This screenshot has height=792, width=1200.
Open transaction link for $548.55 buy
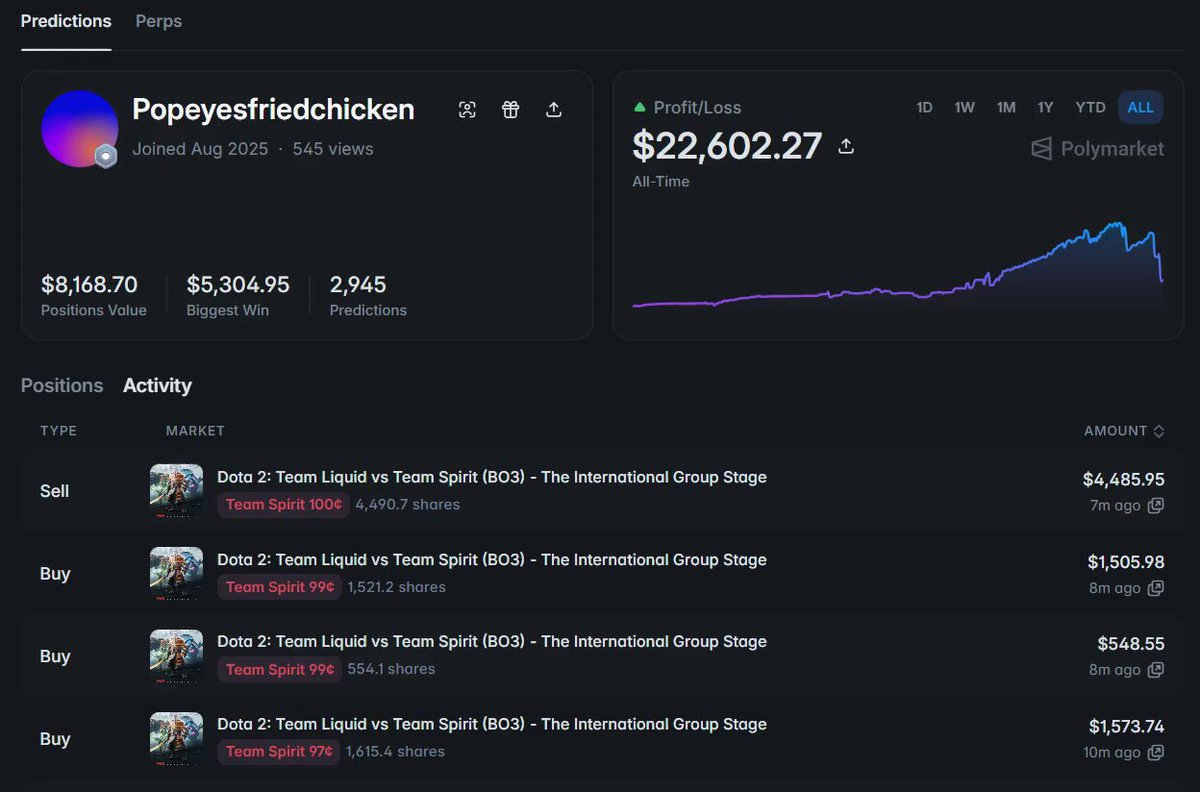[1155, 670]
